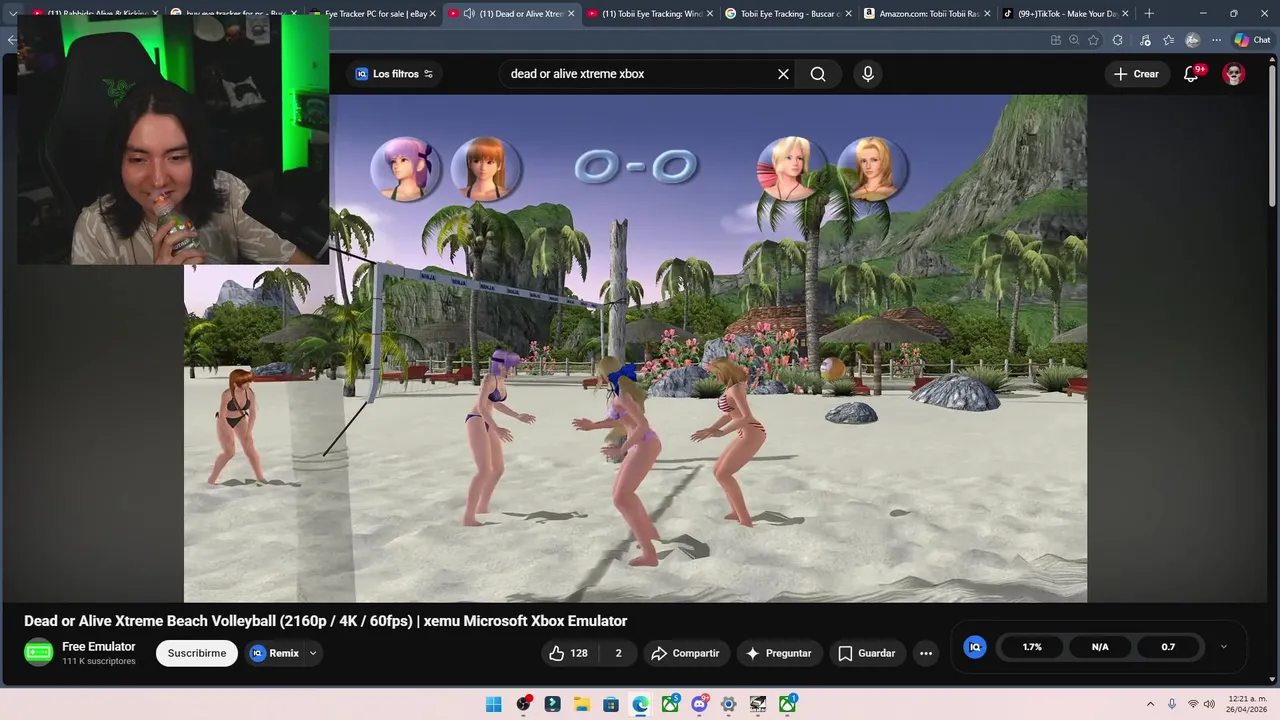Start voice search with the microphone icon

click(x=868, y=74)
